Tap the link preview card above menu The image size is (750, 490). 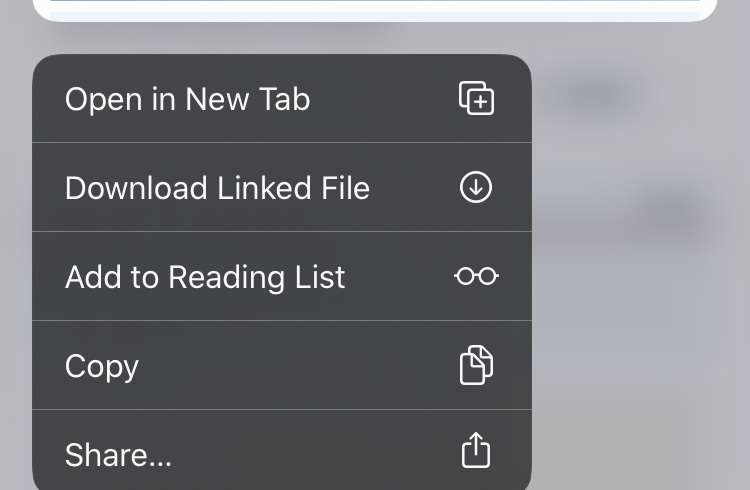pyautogui.click(x=375, y=10)
